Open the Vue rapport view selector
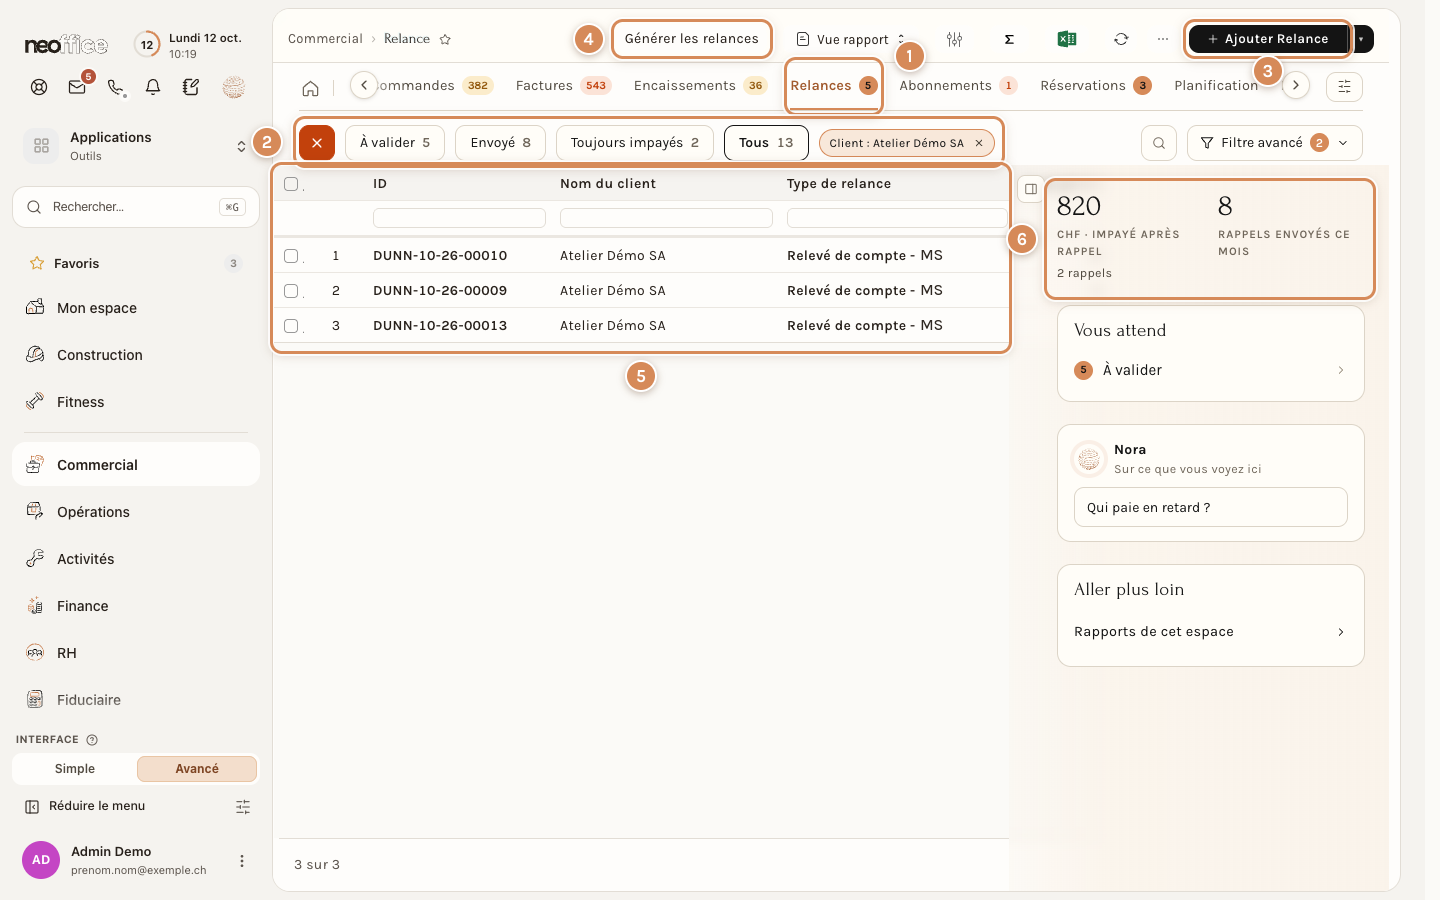The height and width of the screenshot is (900, 1440). [851, 39]
